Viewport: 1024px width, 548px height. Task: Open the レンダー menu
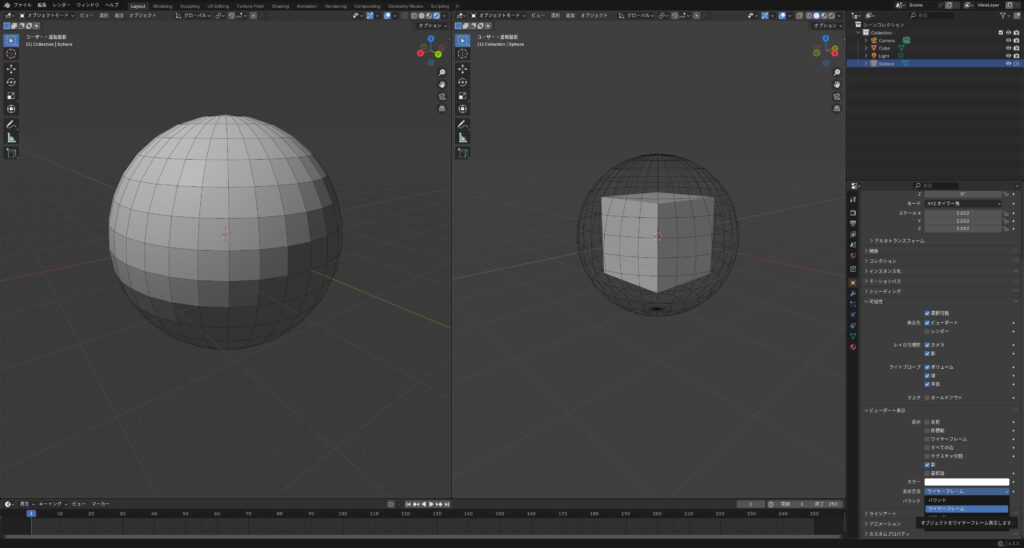[61, 5]
